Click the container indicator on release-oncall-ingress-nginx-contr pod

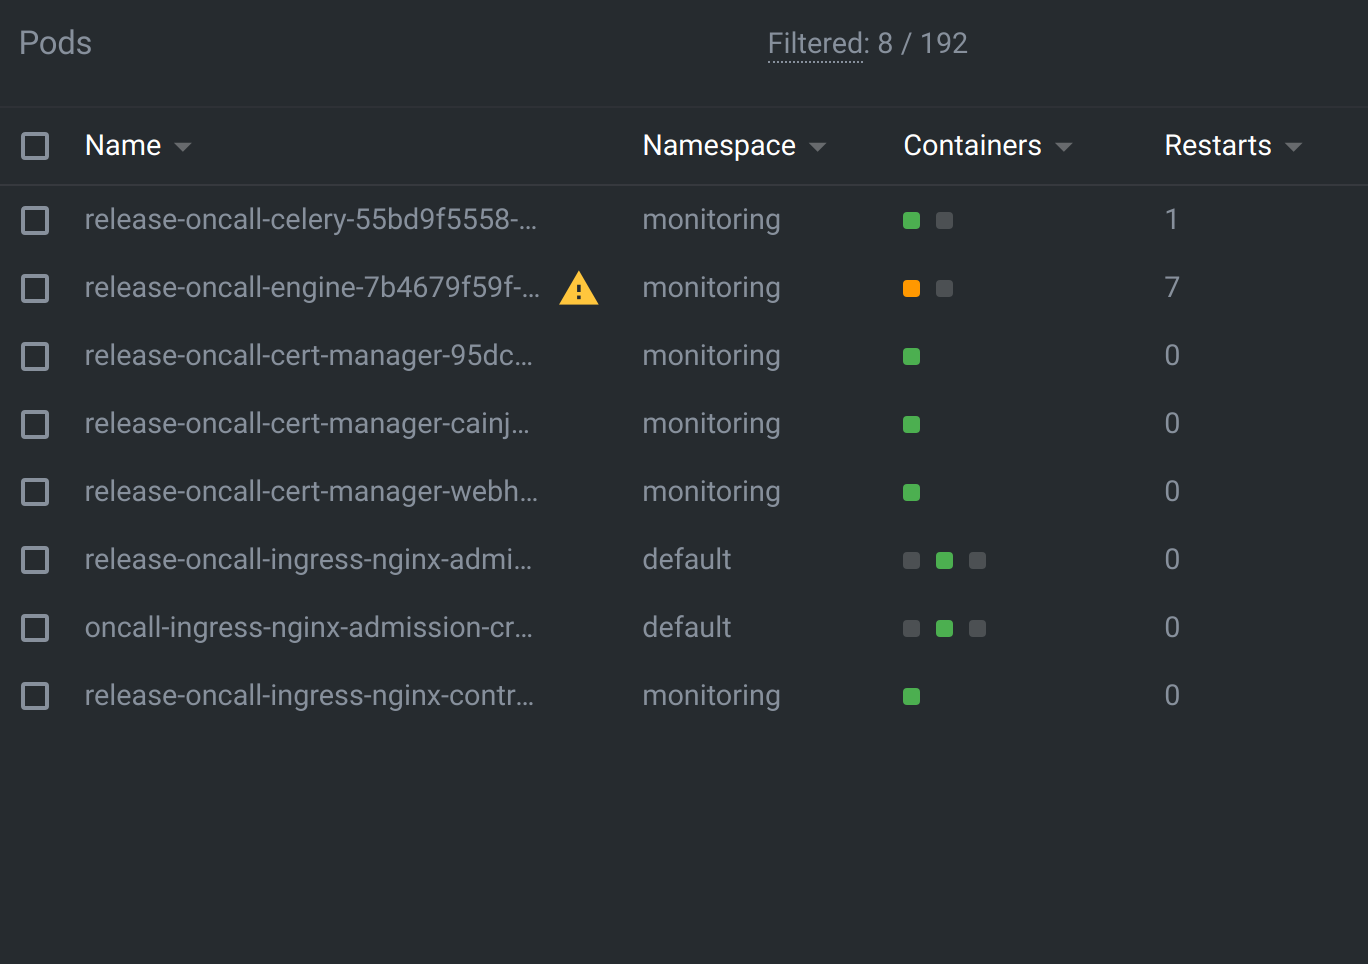(x=911, y=696)
